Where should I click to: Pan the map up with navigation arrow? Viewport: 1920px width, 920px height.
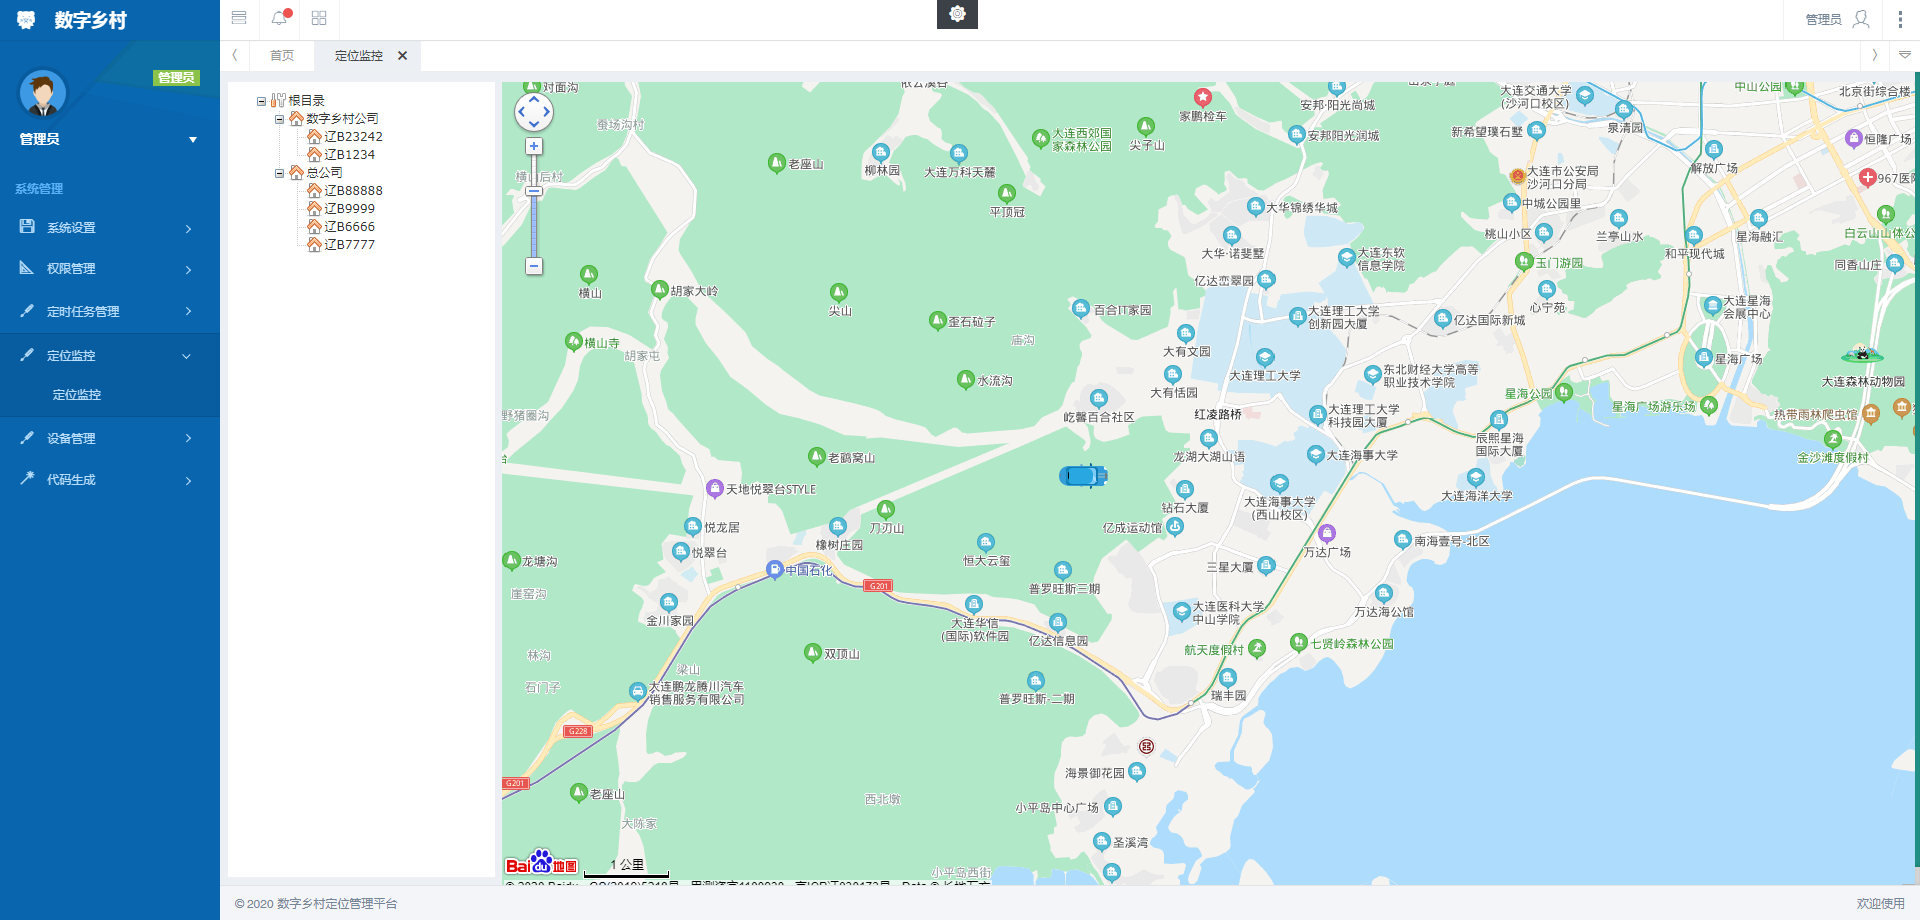(534, 99)
